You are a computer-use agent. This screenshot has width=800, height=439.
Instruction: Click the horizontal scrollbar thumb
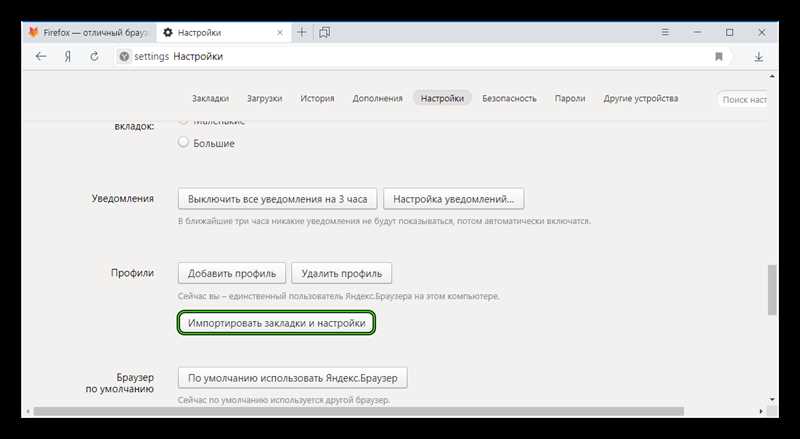[x=359, y=411]
